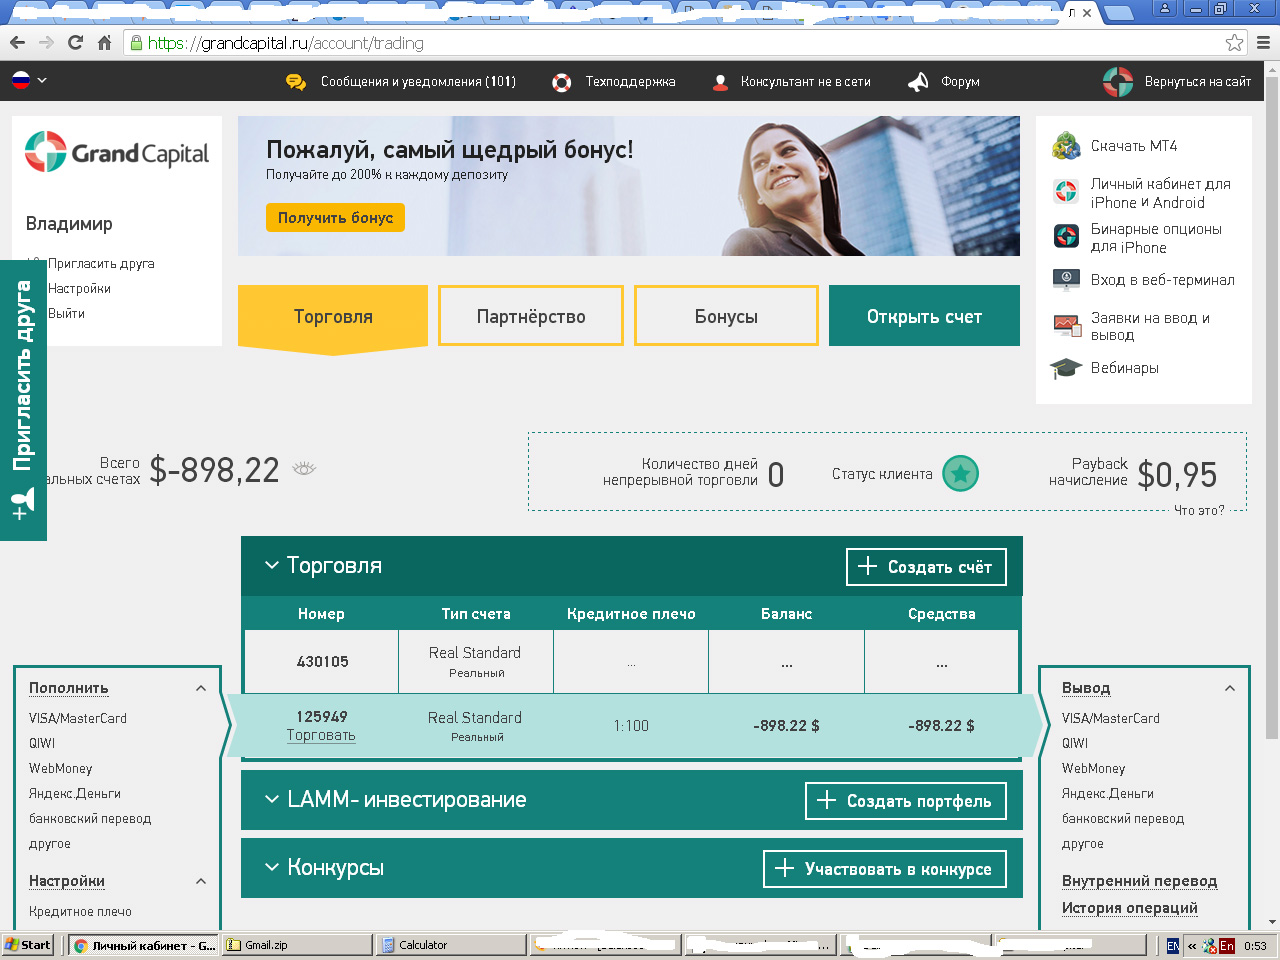Screen dimensions: 1280x960
Task: Click plus icon in Создать счёт button
Action: click(867, 566)
